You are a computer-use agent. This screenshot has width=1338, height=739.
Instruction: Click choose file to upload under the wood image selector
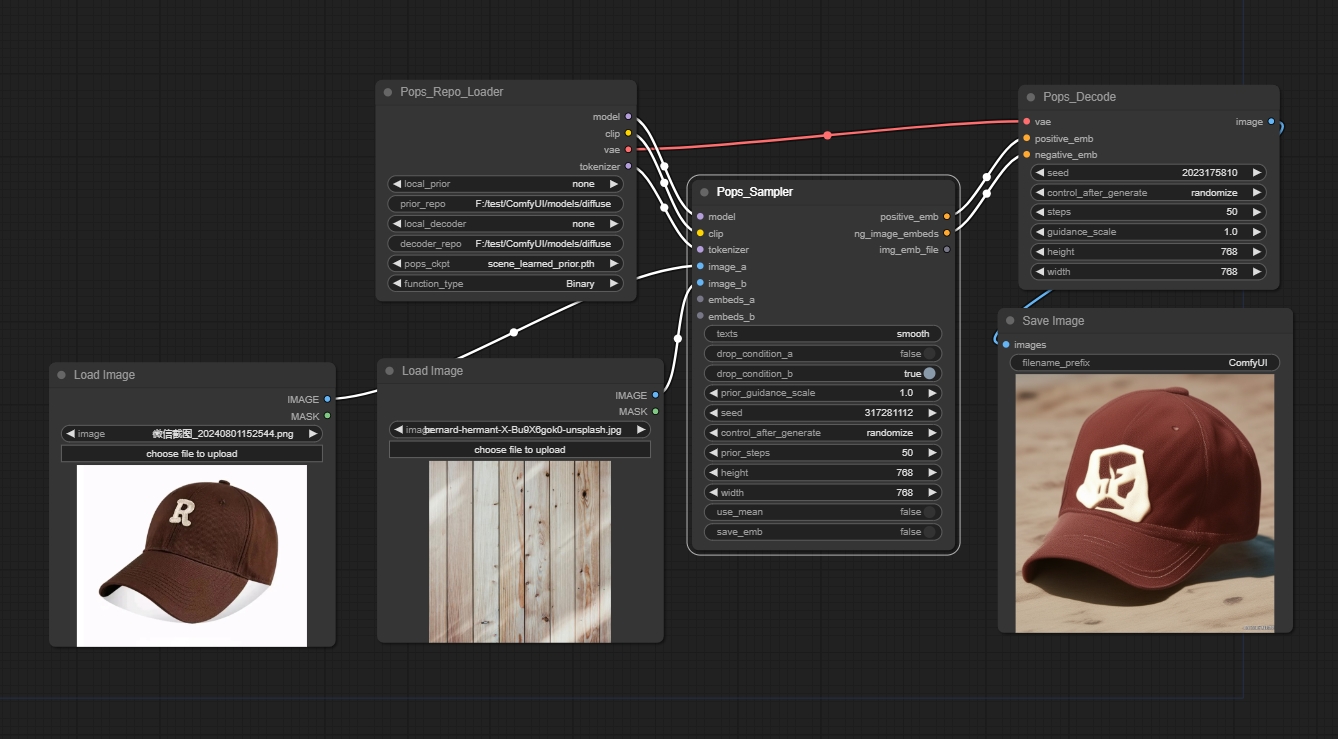click(520, 450)
